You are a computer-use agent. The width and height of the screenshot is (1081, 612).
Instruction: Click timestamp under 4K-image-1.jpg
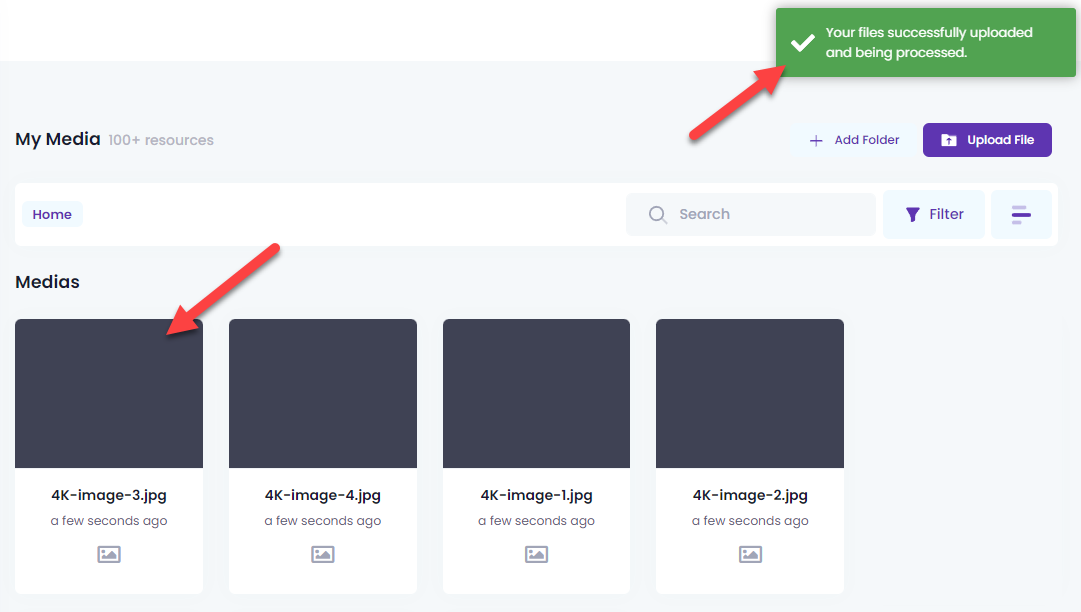[x=536, y=521]
